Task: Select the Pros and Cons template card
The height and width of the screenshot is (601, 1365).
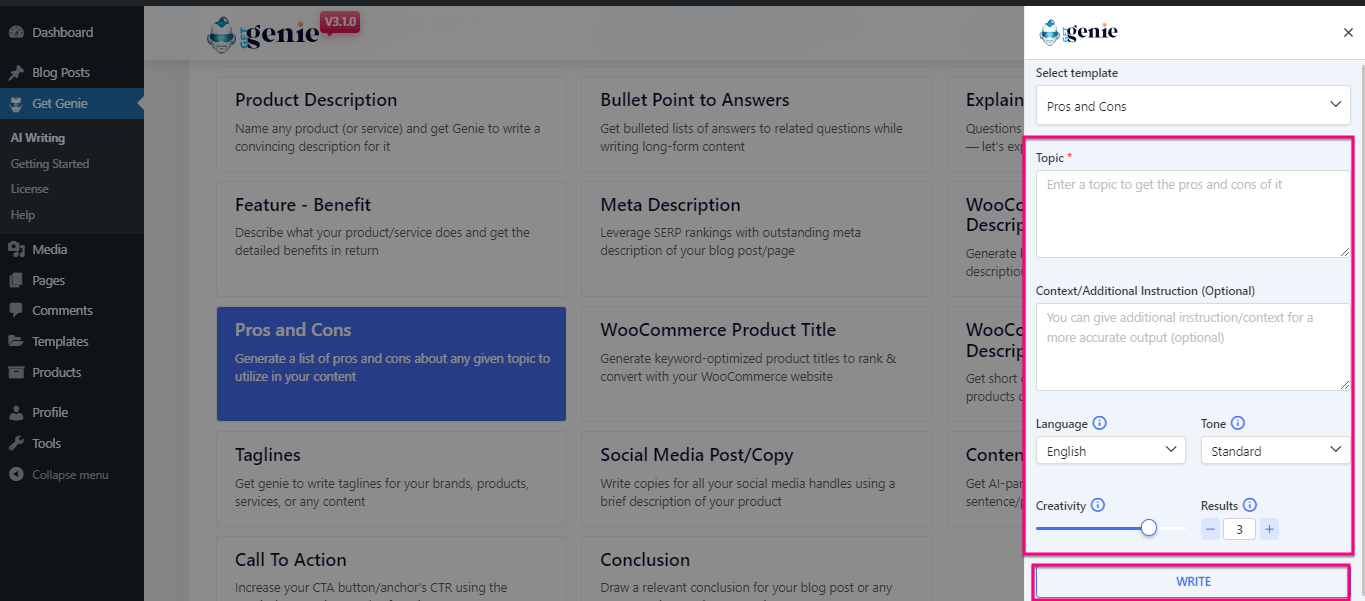Action: tap(391, 364)
